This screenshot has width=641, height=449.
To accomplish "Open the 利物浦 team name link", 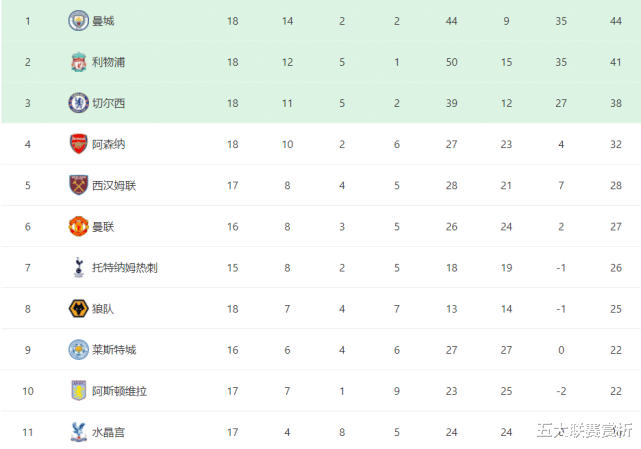I will tap(108, 62).
